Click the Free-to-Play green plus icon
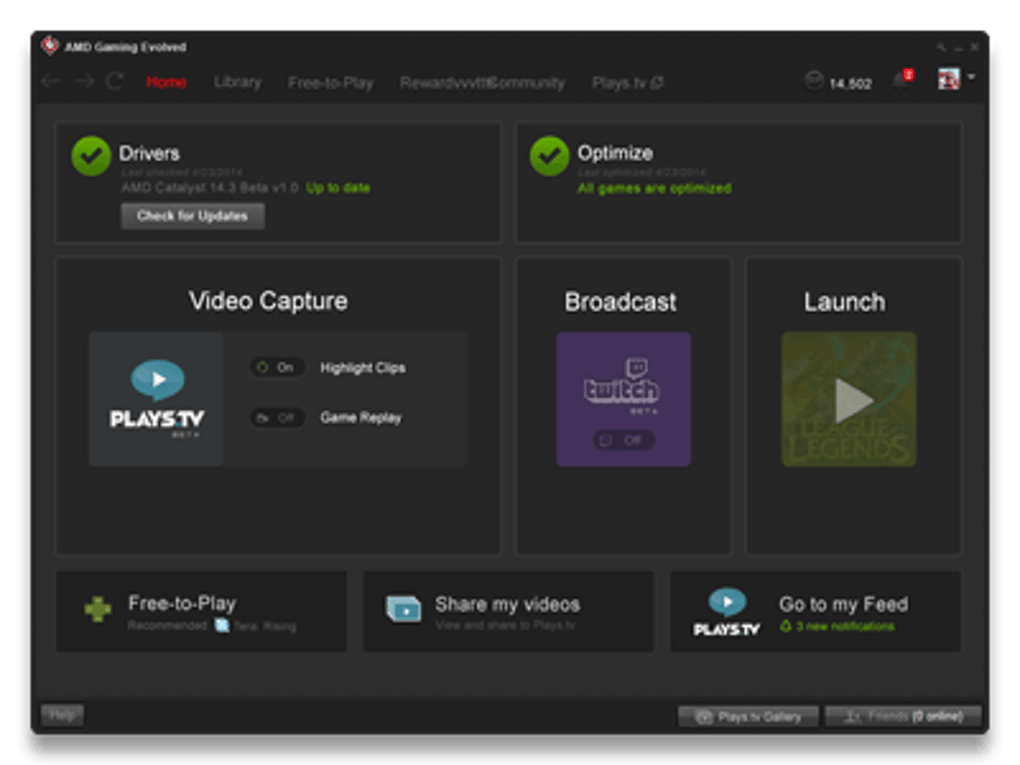 pos(98,610)
